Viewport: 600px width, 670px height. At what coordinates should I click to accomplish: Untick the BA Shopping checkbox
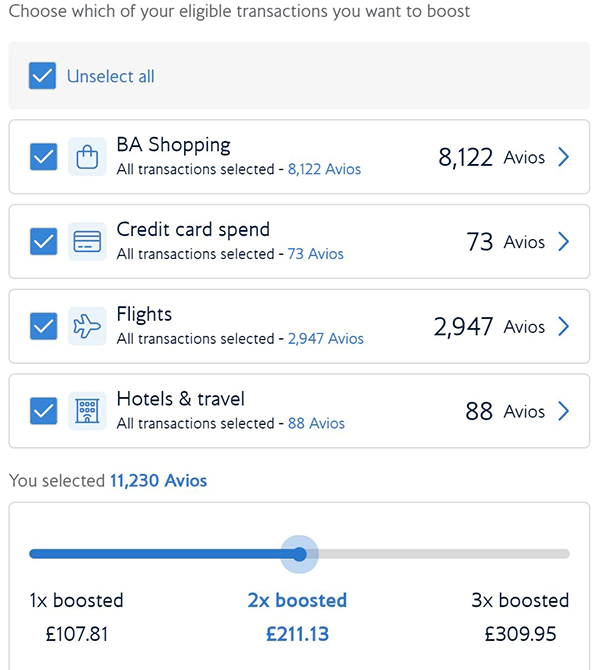[43, 157]
